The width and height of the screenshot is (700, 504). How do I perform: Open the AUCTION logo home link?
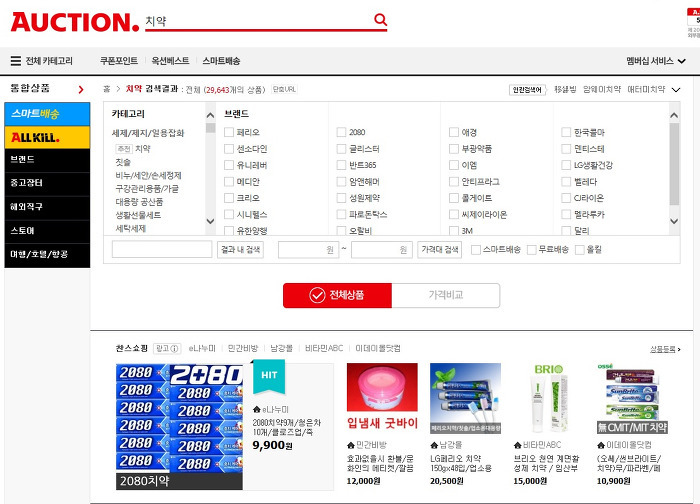75,22
